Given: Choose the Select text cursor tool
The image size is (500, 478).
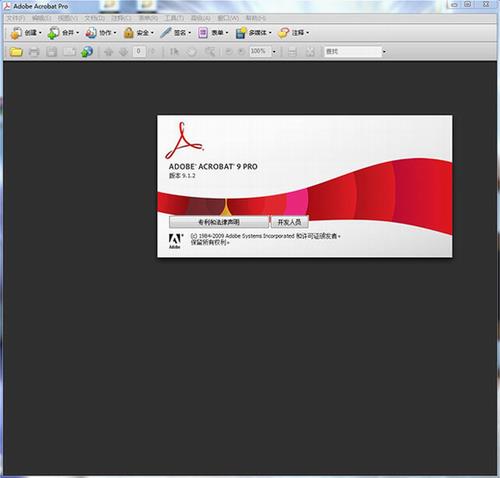Looking at the screenshot, I should pos(174,52).
